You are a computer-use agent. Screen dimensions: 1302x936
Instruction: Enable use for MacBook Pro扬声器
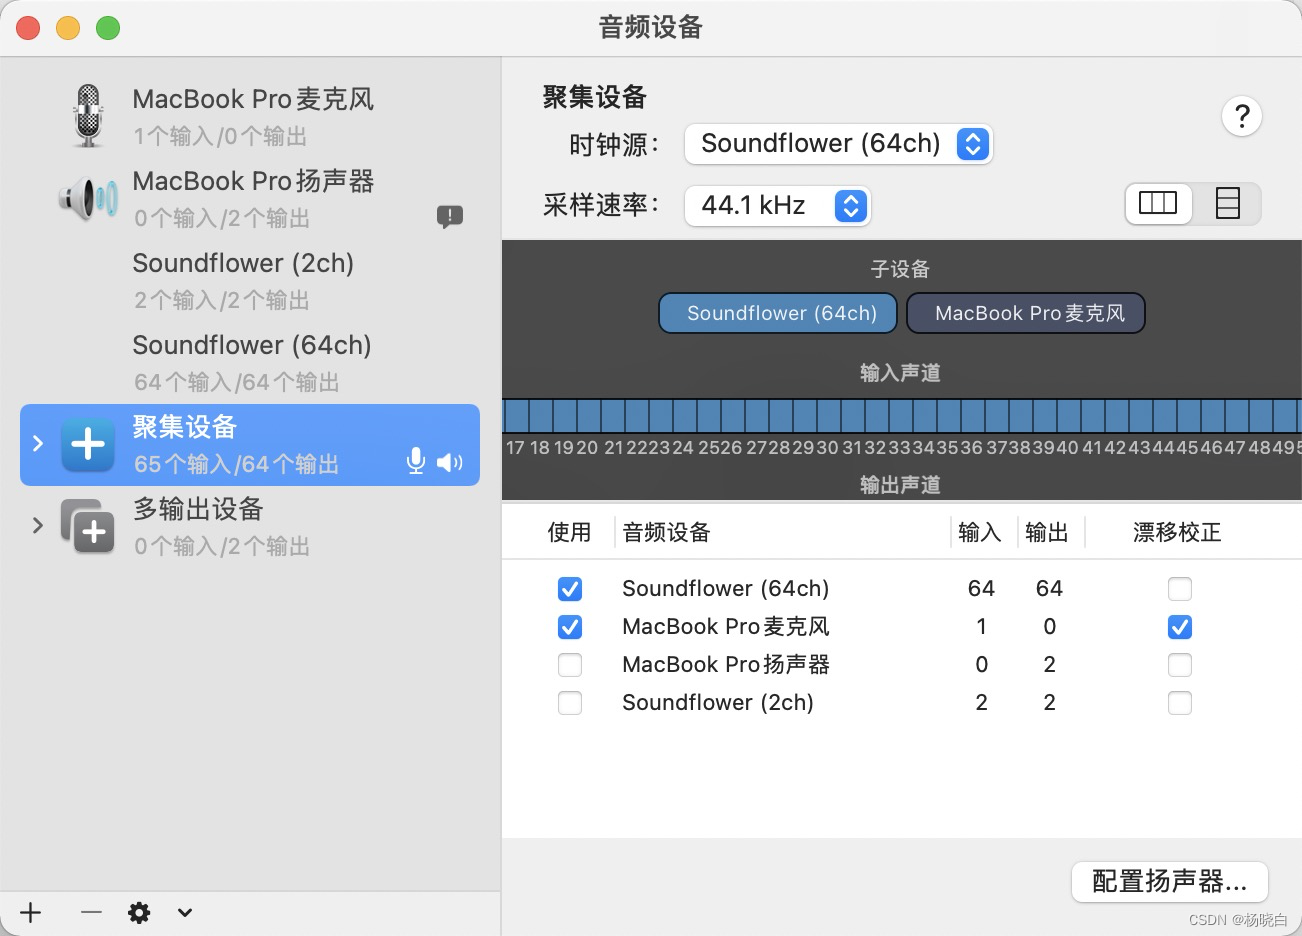570,665
